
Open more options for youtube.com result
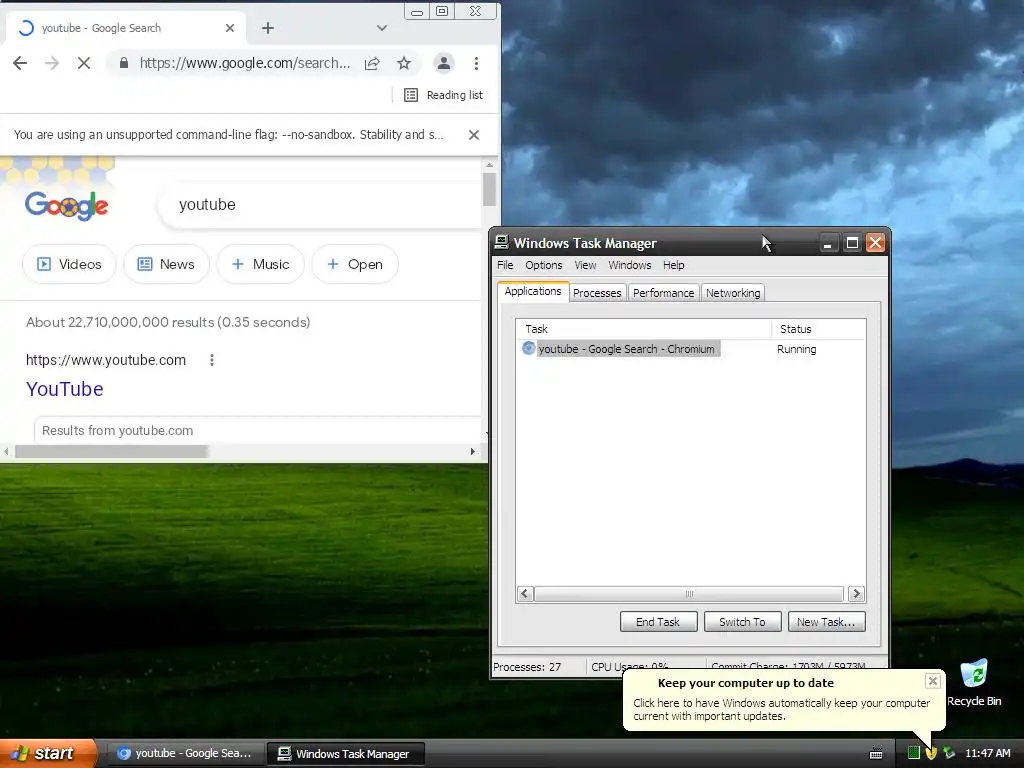tap(212, 360)
